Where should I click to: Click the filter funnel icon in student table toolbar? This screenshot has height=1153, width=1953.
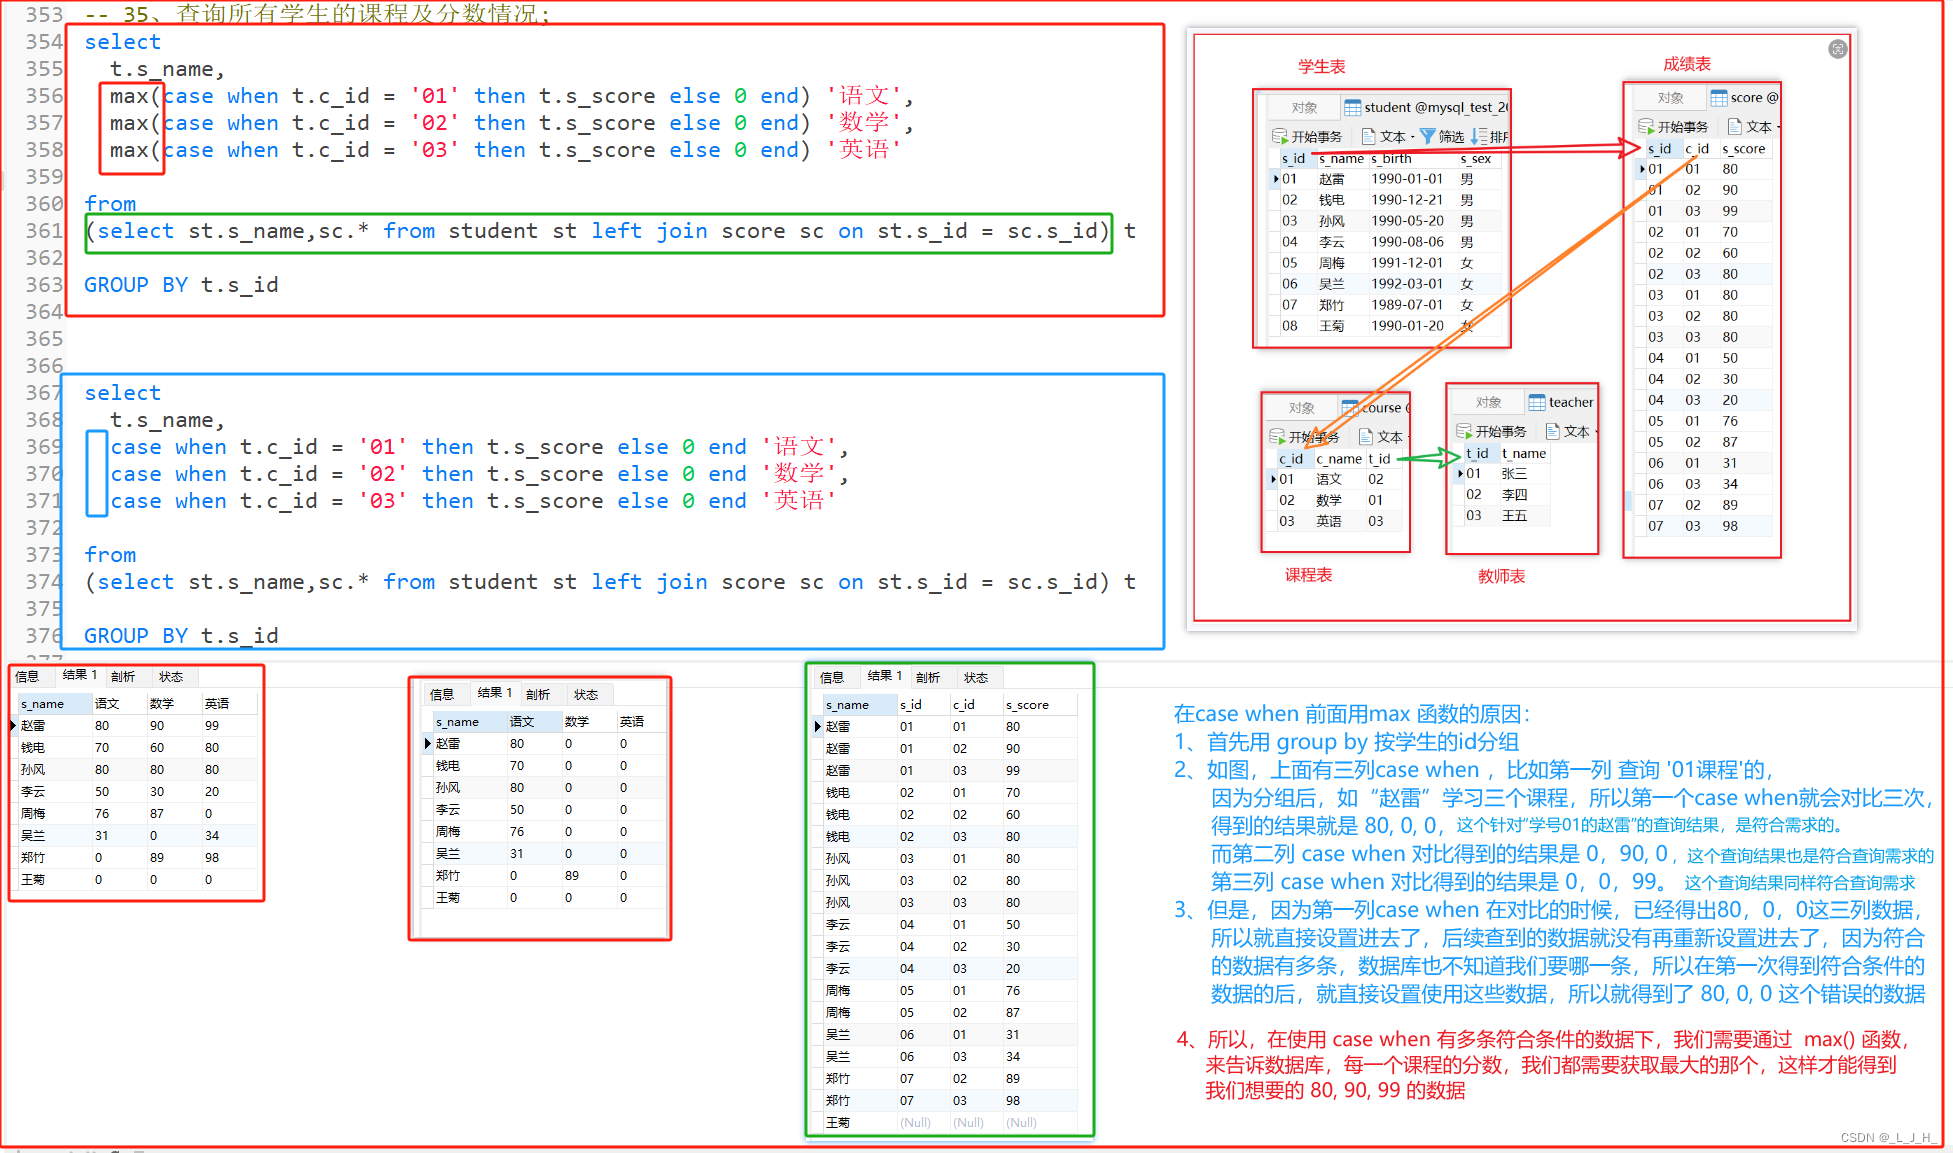coord(1427,136)
